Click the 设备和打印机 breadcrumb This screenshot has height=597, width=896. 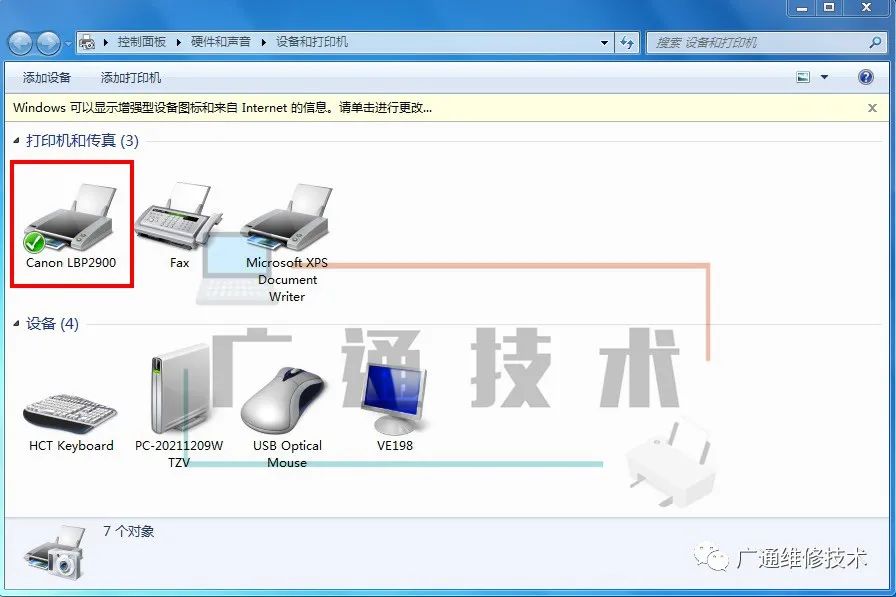pos(311,42)
